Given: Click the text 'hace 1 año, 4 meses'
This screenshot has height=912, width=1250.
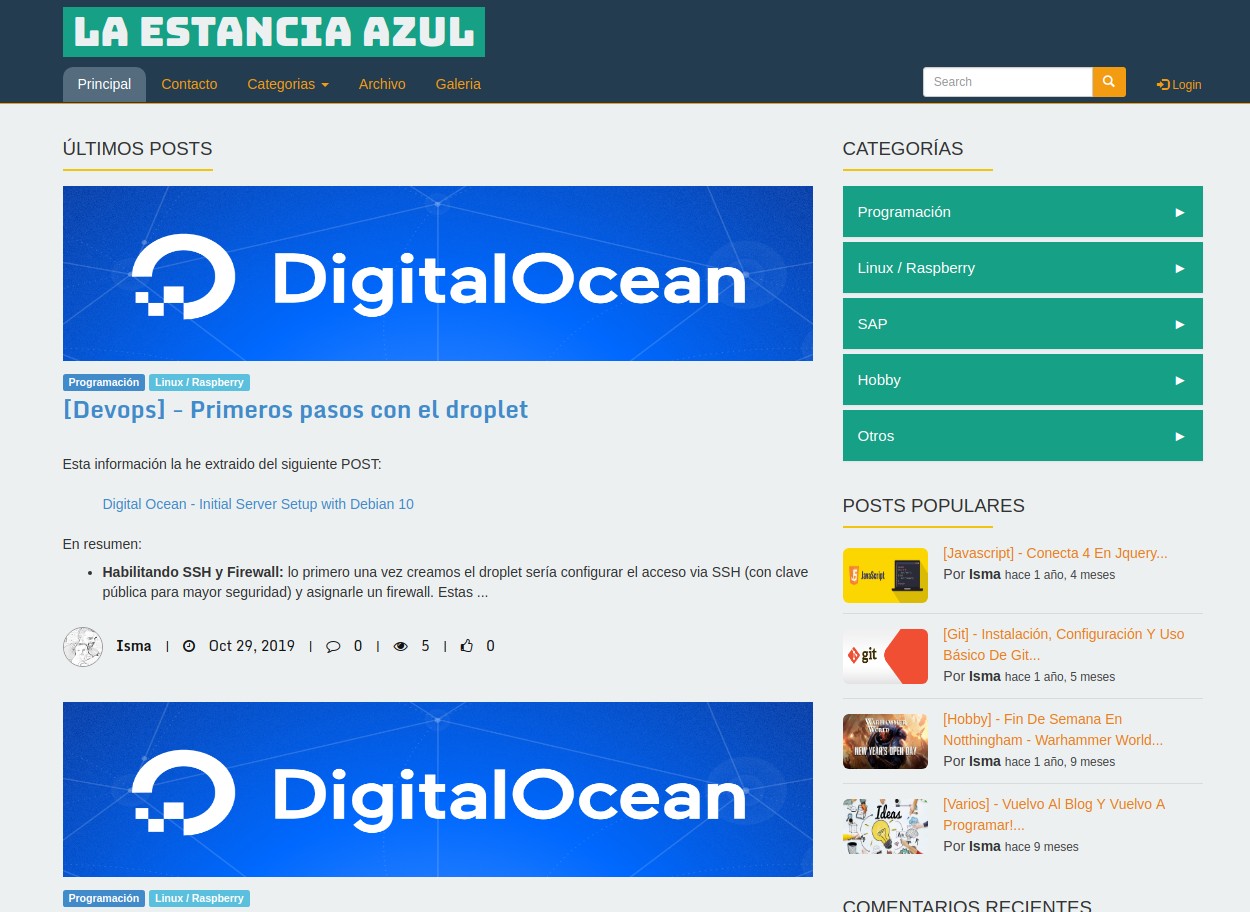Looking at the screenshot, I should (1060, 575).
